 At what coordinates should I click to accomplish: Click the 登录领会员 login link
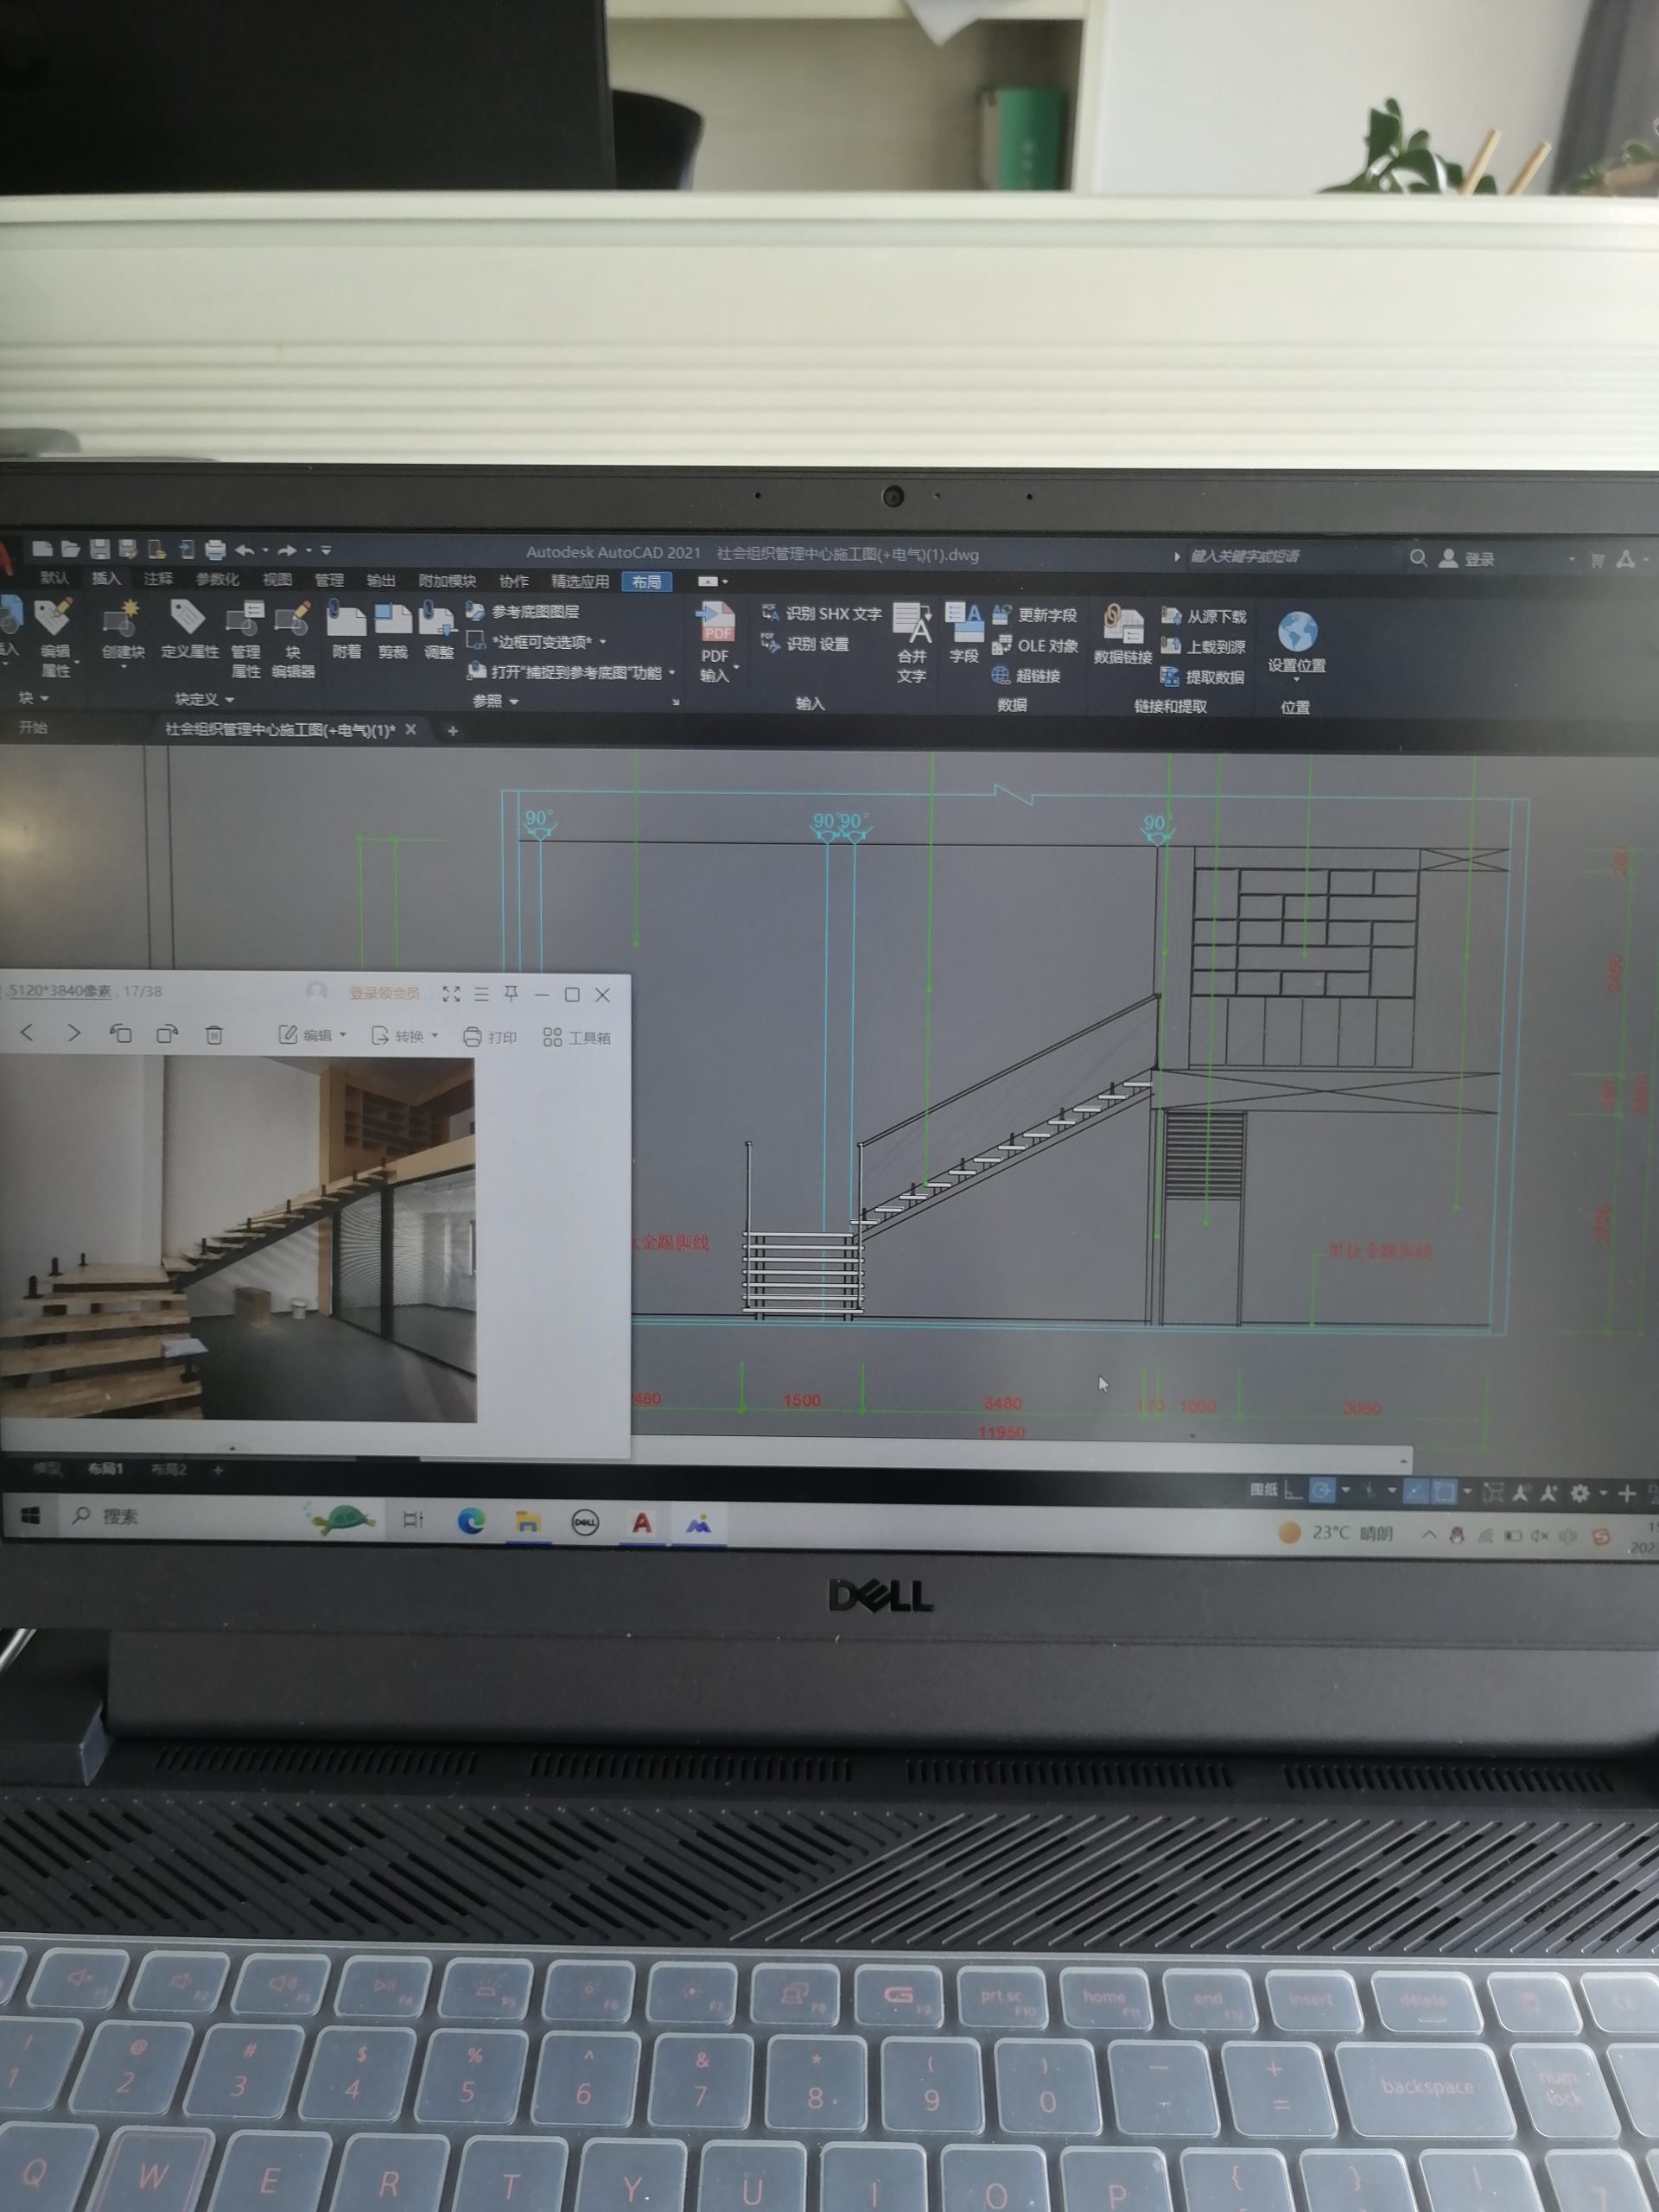click(384, 993)
